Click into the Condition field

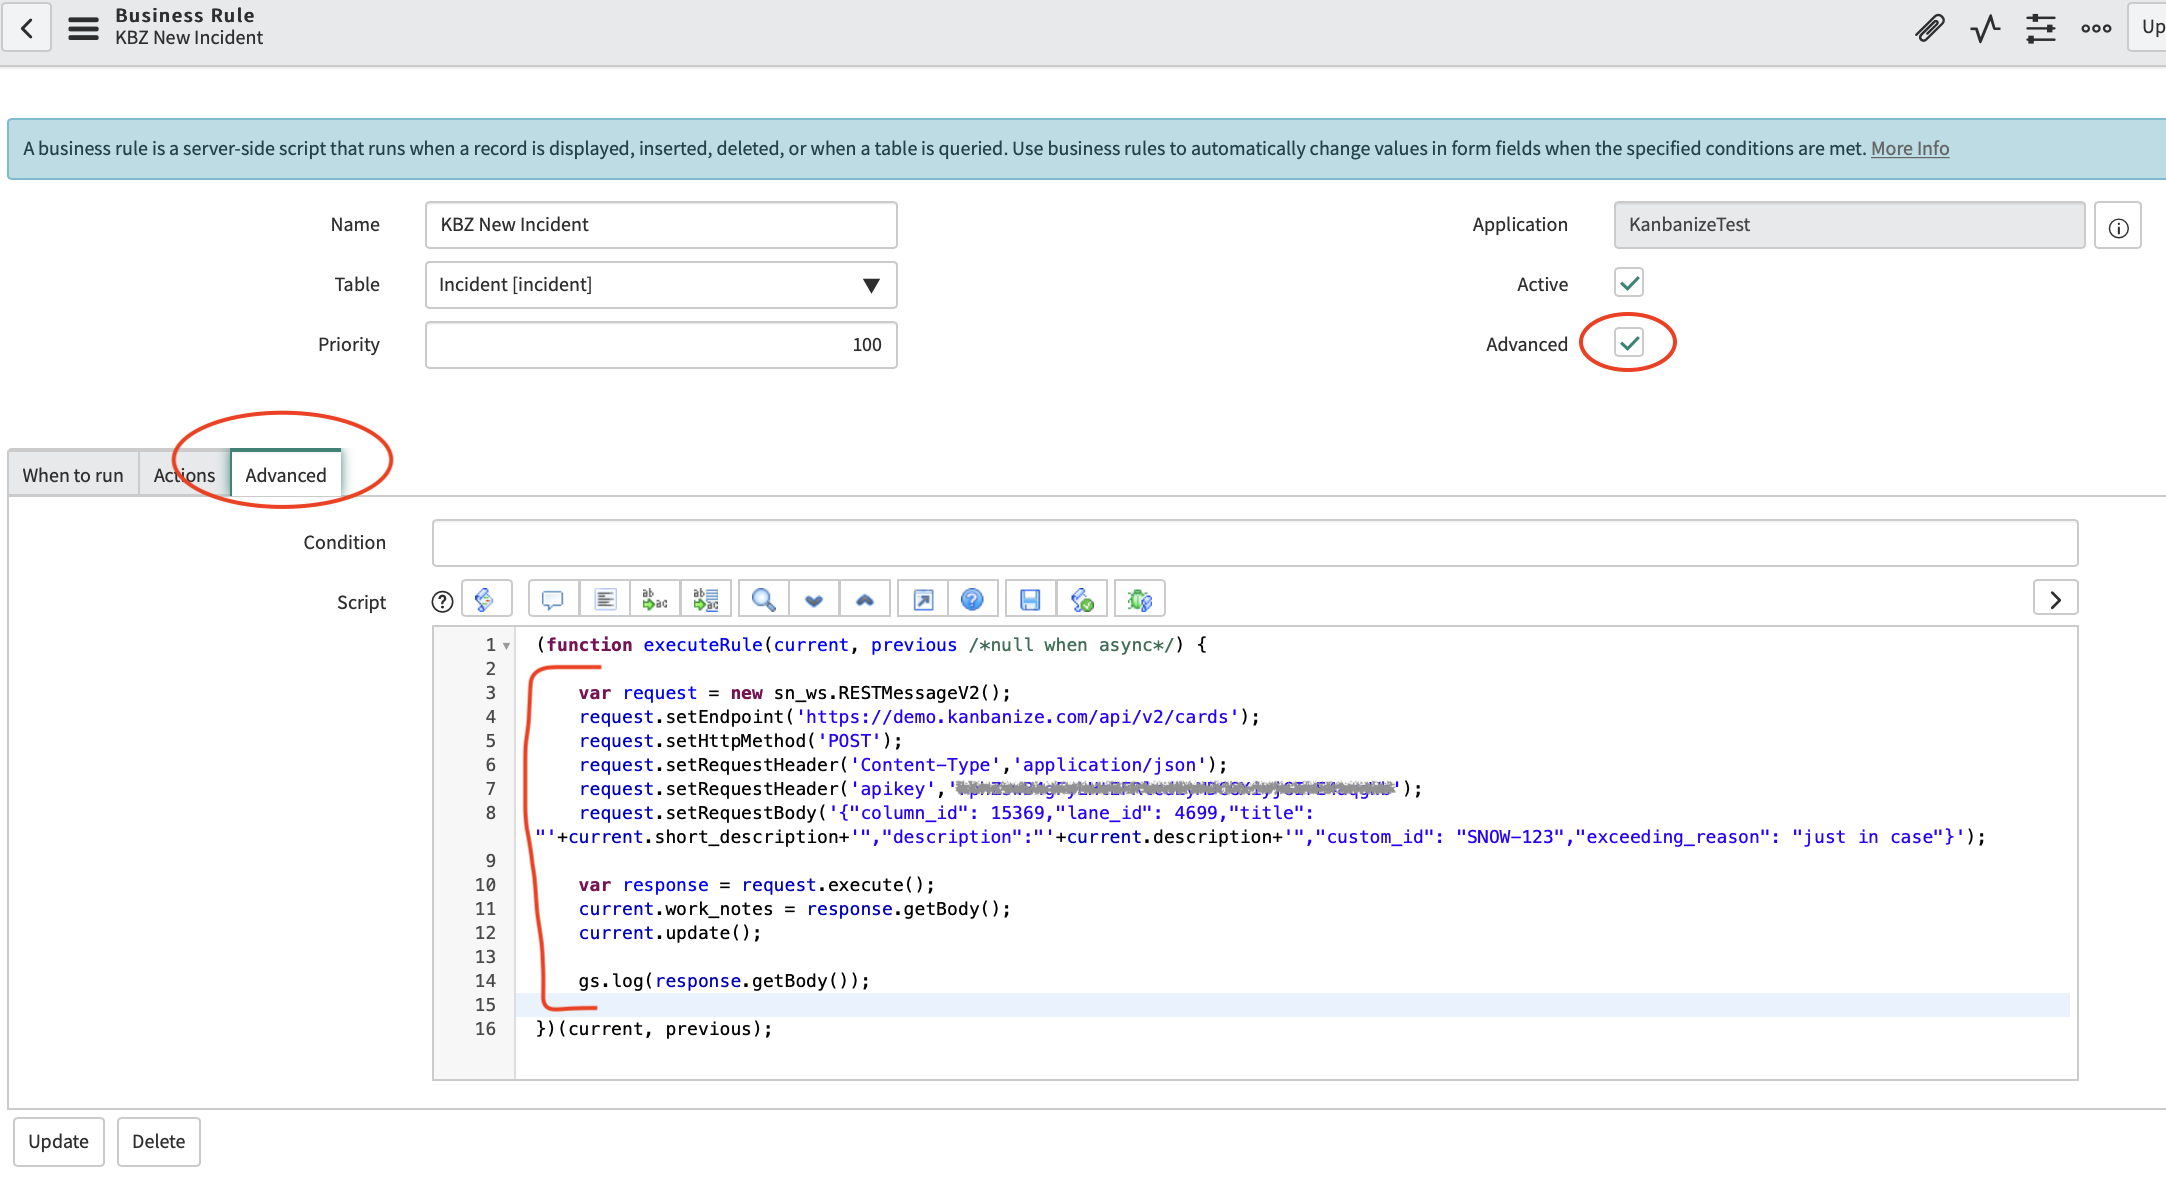click(x=1255, y=543)
